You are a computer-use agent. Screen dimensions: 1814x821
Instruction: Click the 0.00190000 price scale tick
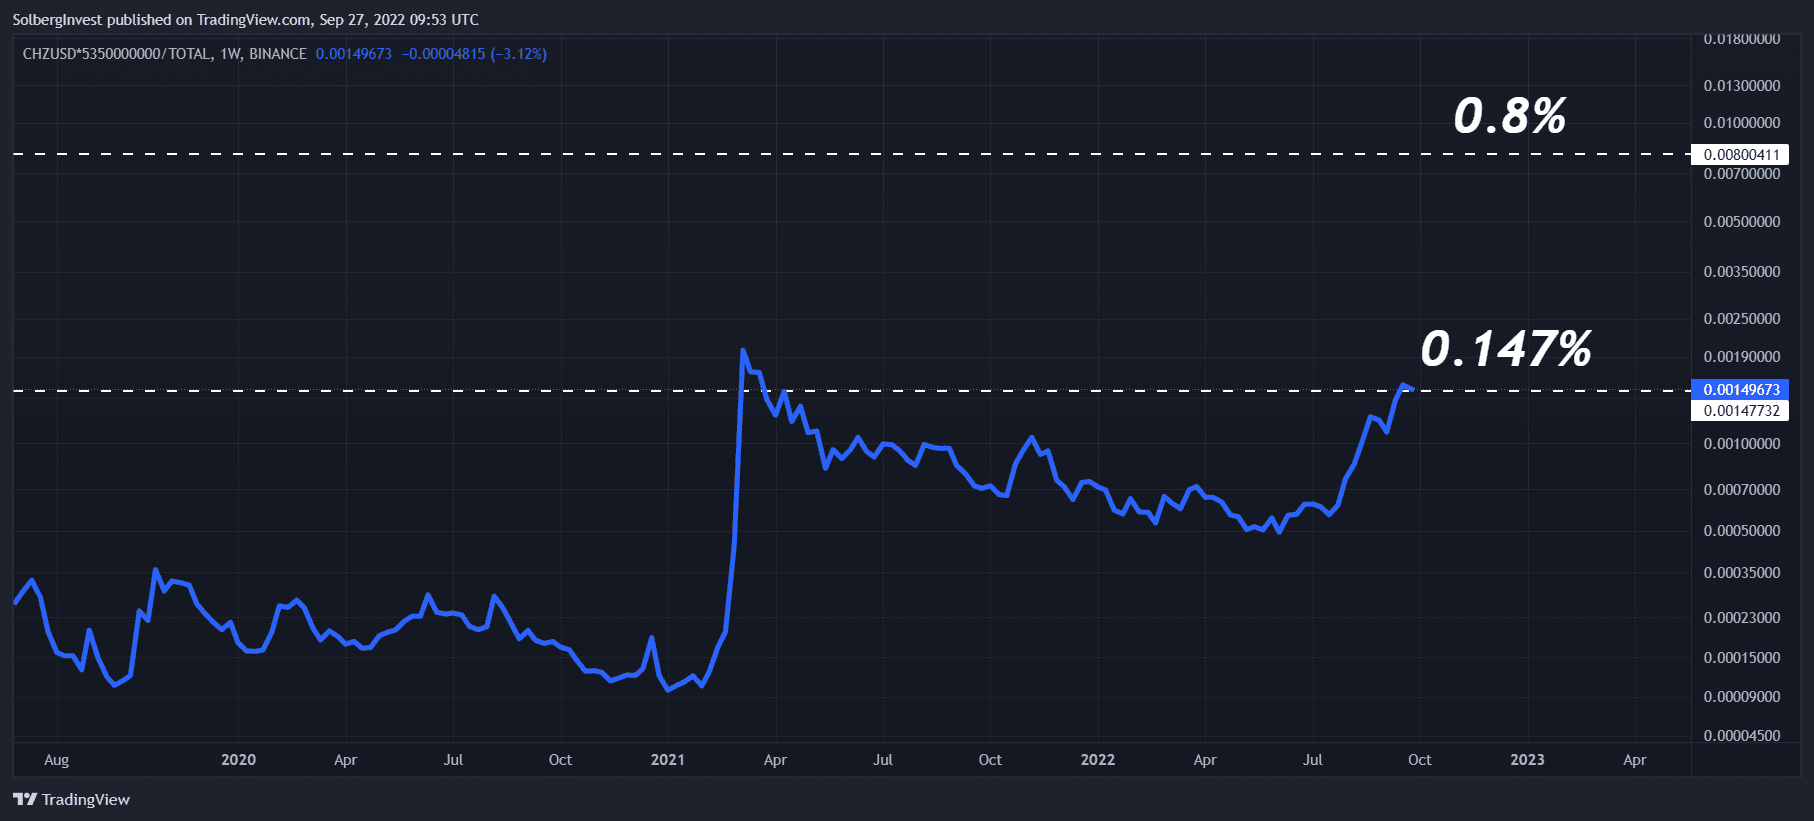pyautogui.click(x=1742, y=357)
